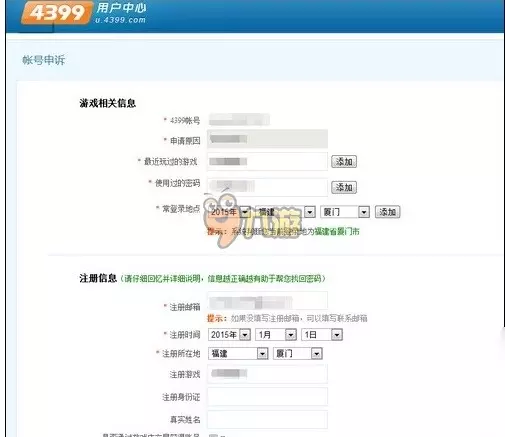Expand the 注册时间 year dropdown 2015年

pos(229,335)
